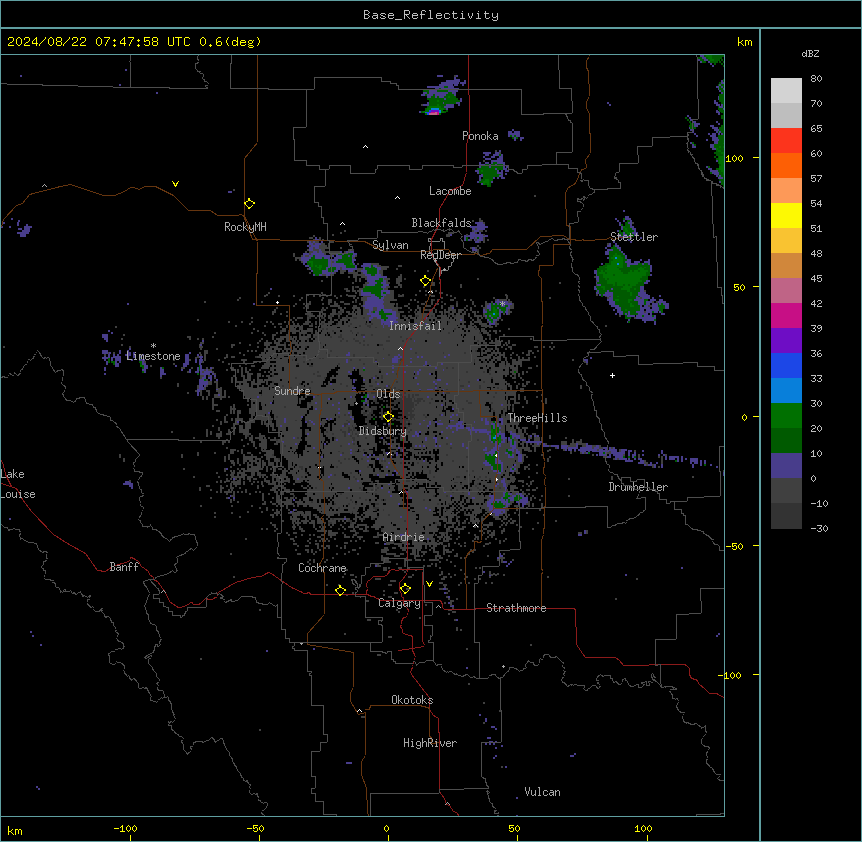Pick the bright green 20-30 dBZ legend swatch
862x842 pixels.
click(786, 416)
